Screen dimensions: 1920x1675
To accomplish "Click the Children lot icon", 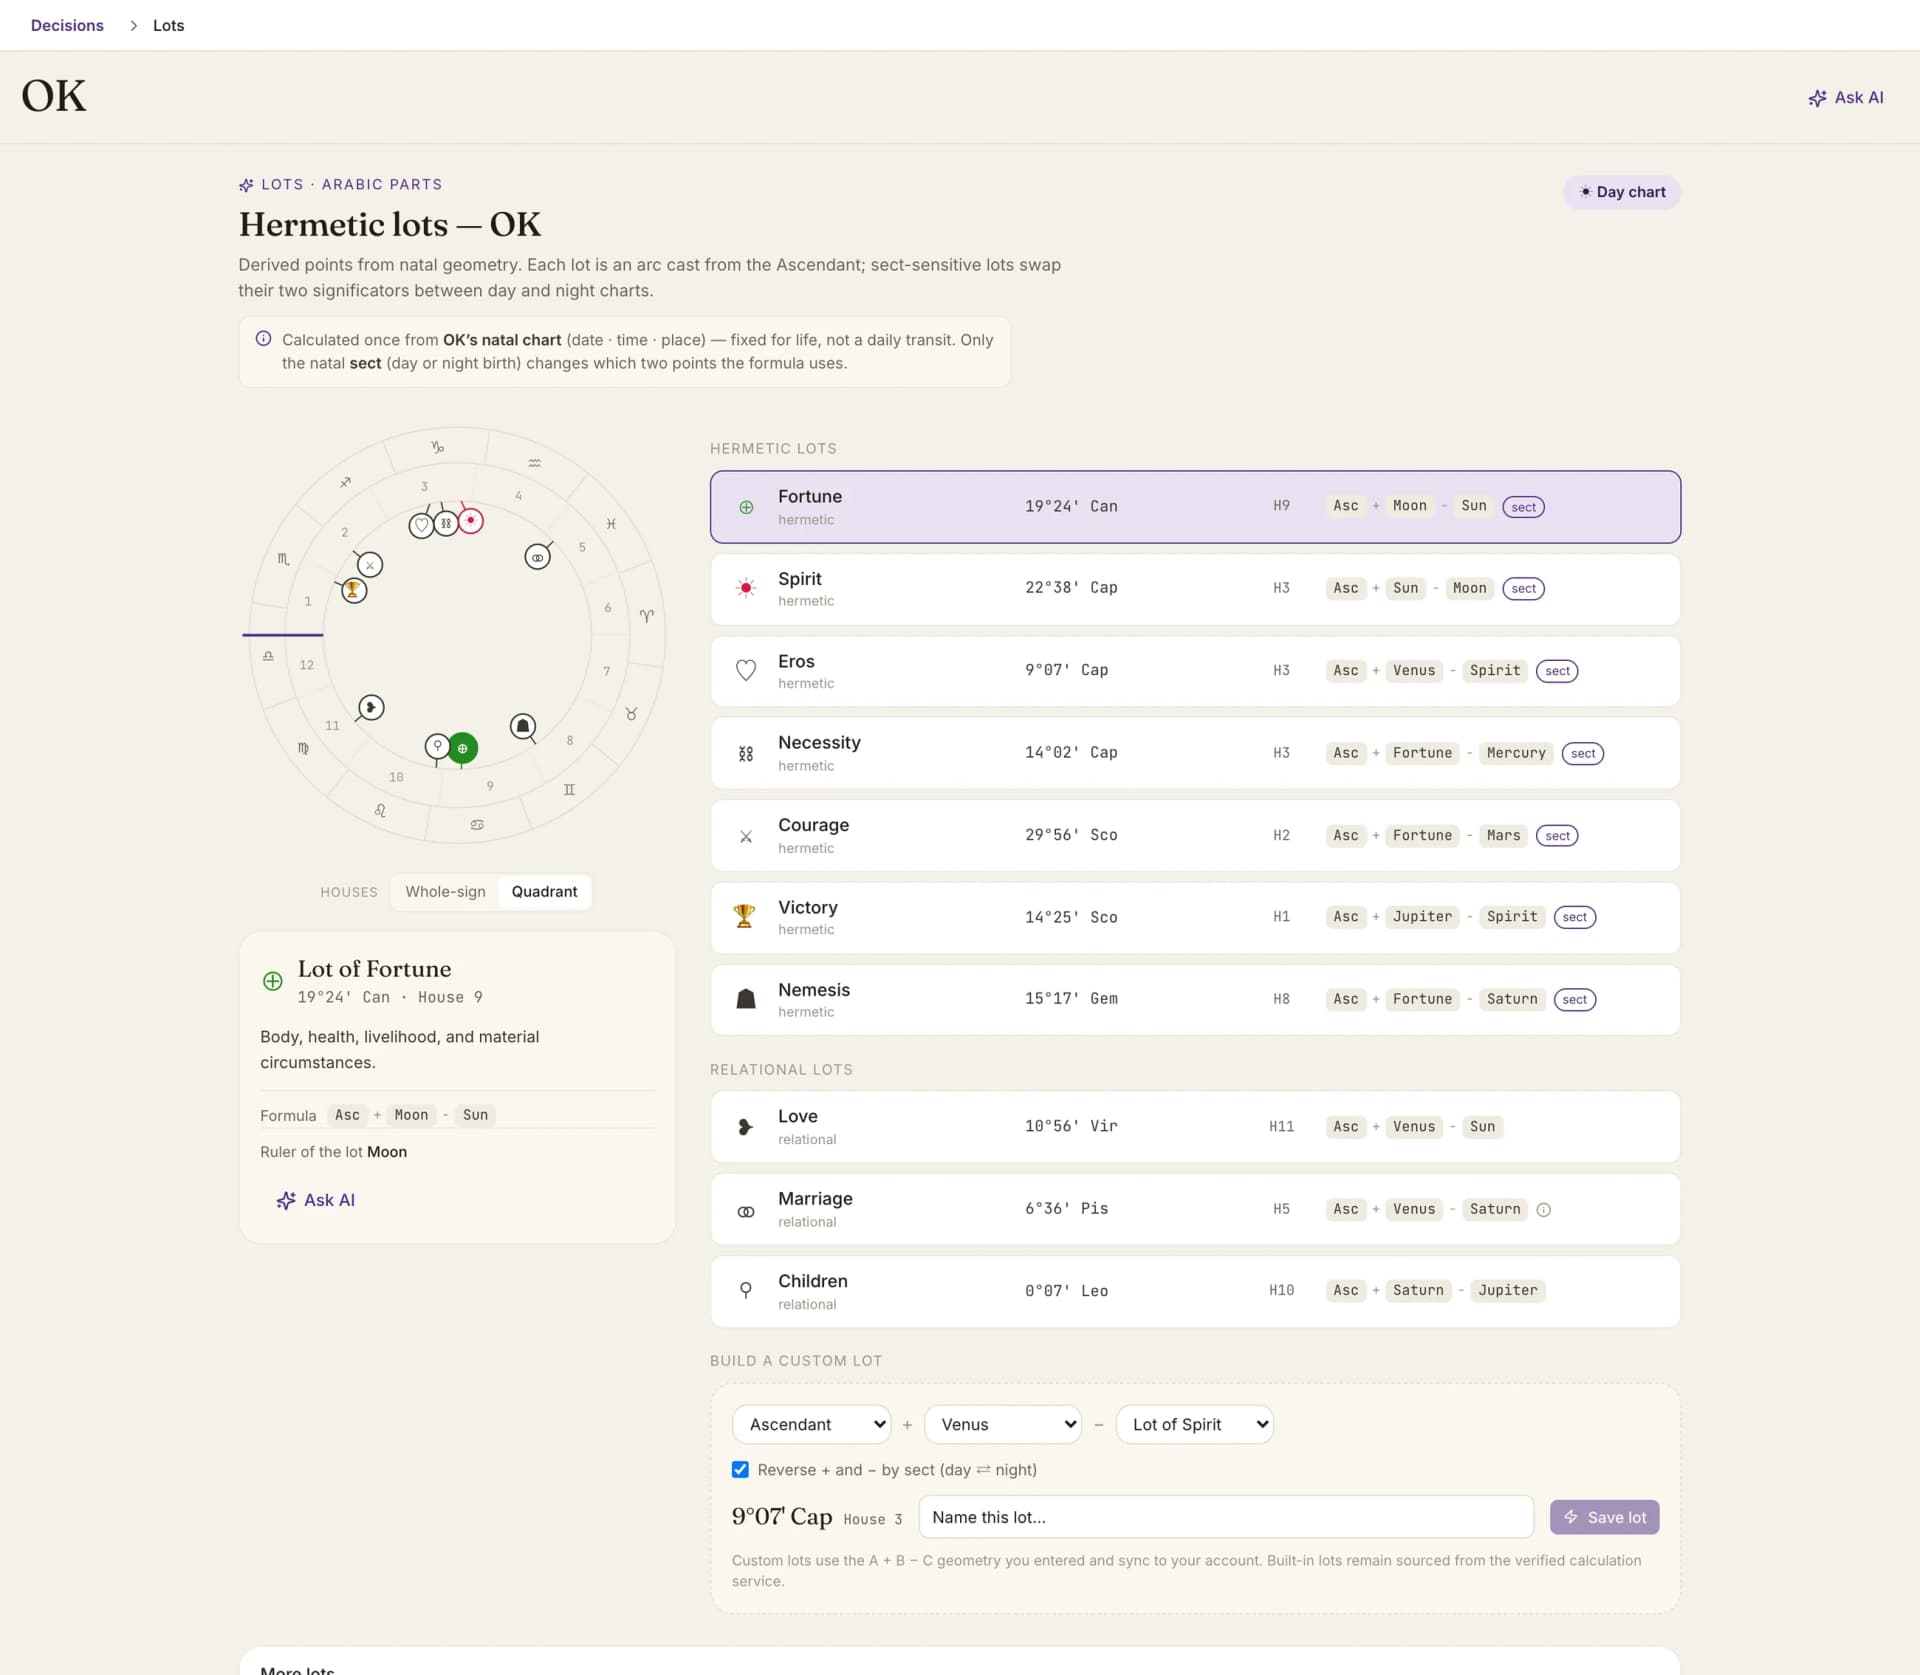I will (746, 1291).
